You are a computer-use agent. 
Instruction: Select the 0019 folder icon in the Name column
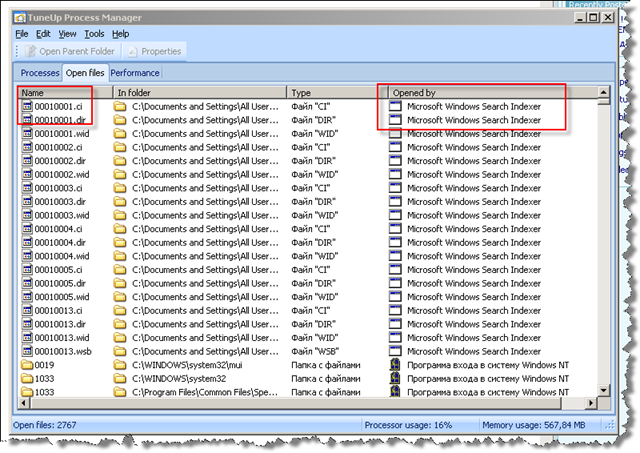pos(26,365)
